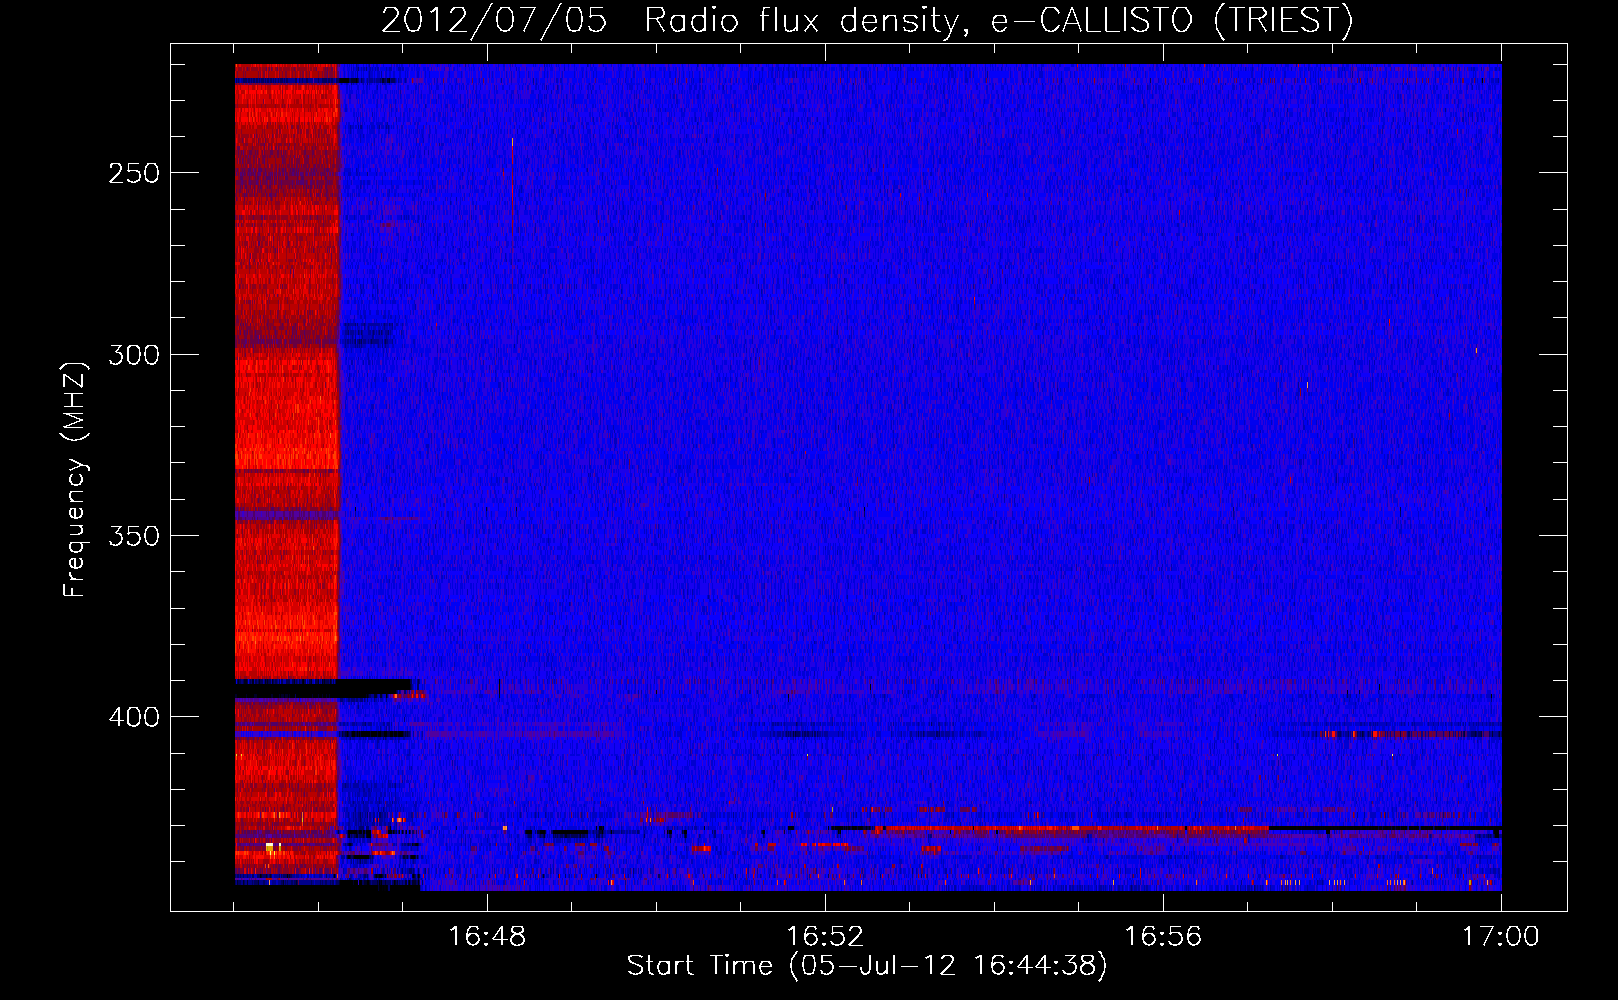This screenshot has width=1618, height=1000.
Task: Click the 17:00 time tick label
Action: coord(1501,937)
